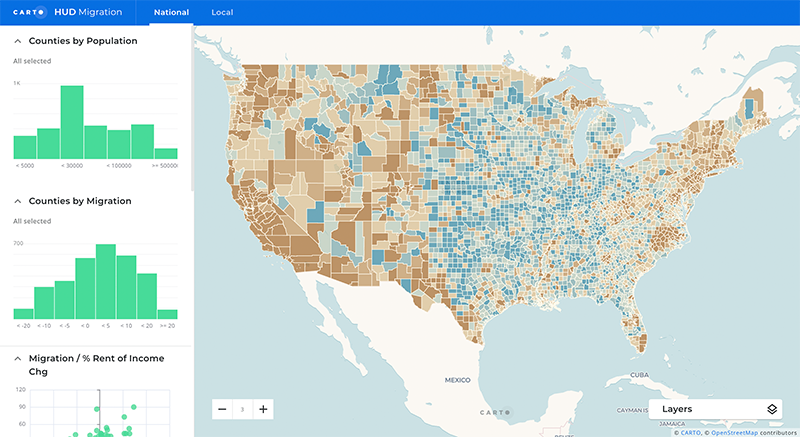800x437 pixels.
Task: Zoom out with the minus button
Action: tap(222, 409)
